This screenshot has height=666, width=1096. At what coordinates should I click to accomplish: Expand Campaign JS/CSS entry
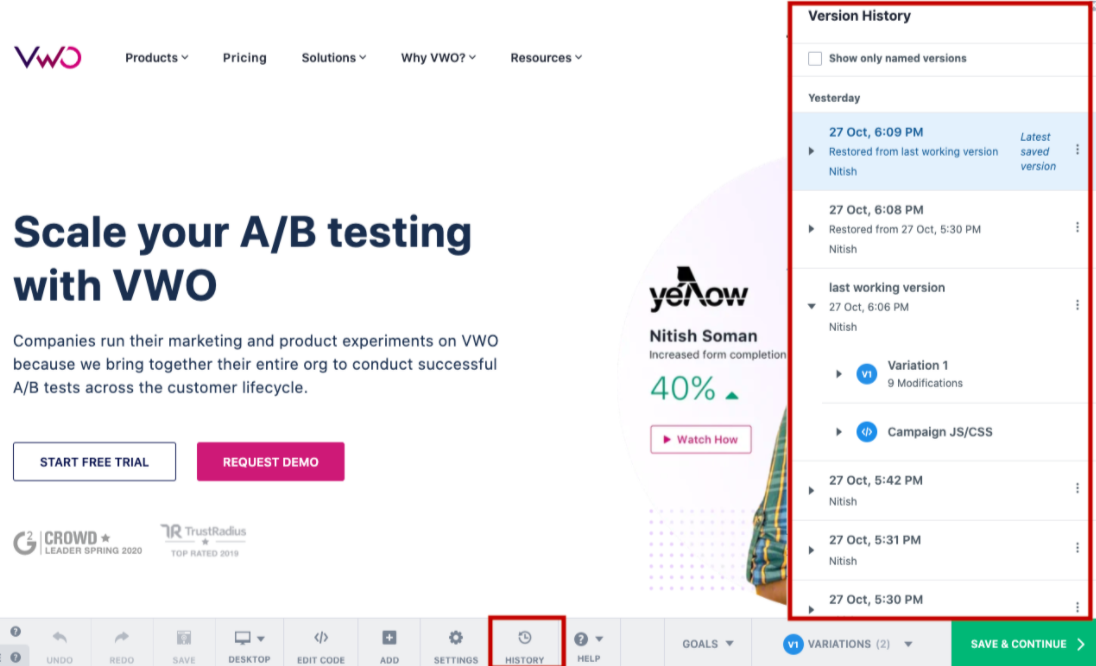point(839,432)
